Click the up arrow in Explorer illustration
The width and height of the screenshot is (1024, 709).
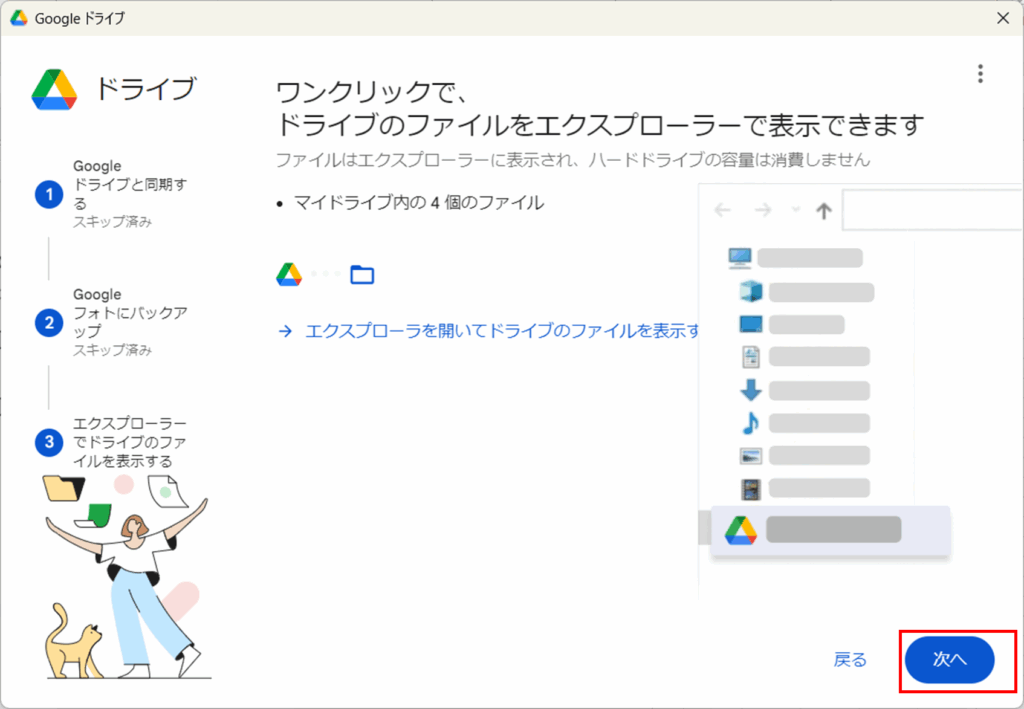coord(824,210)
